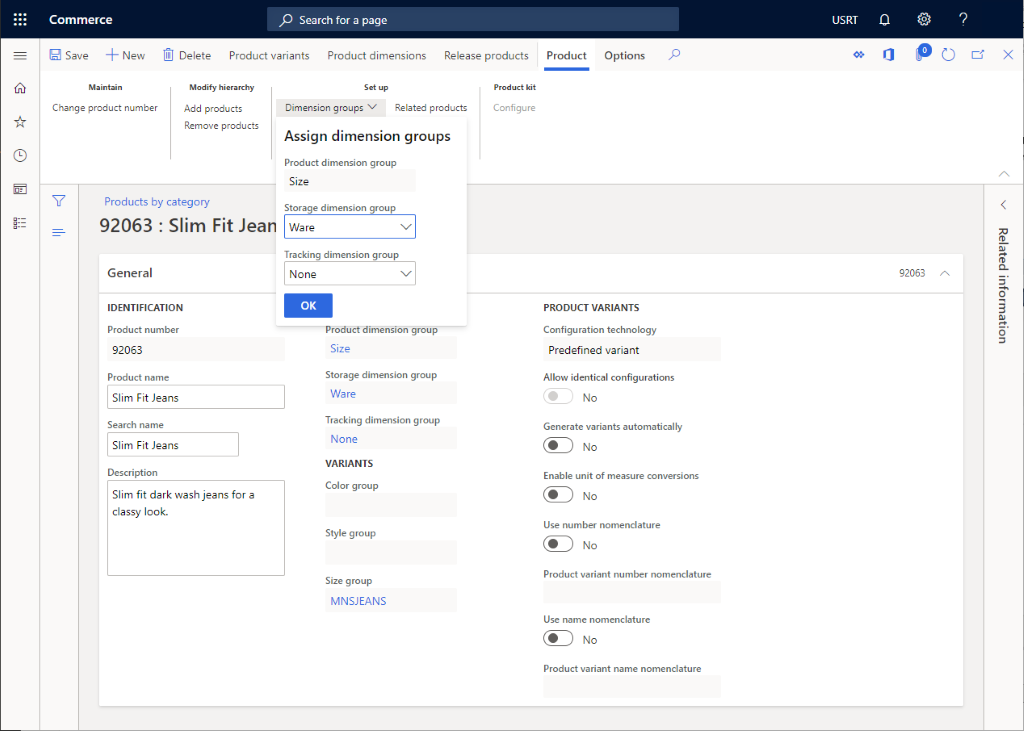Toggle Generate variants automatically to Yes

point(557,444)
